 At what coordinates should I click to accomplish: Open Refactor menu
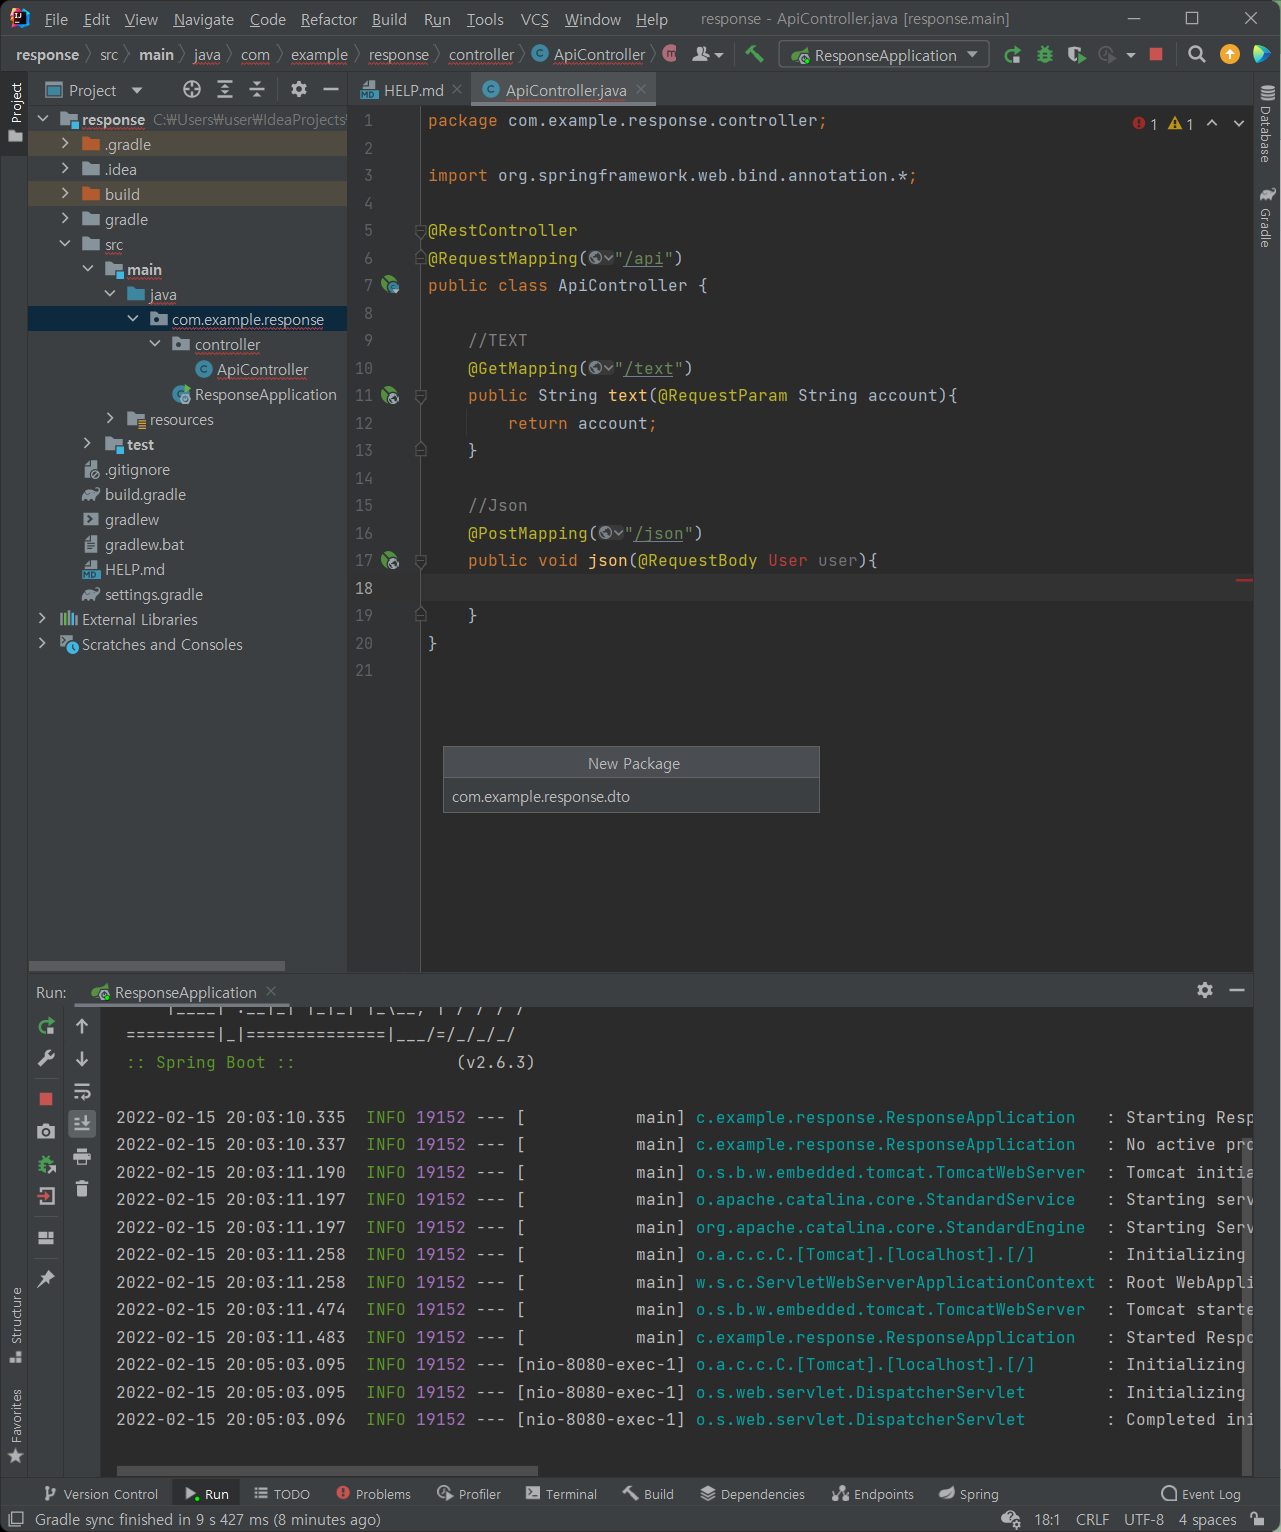[329, 19]
